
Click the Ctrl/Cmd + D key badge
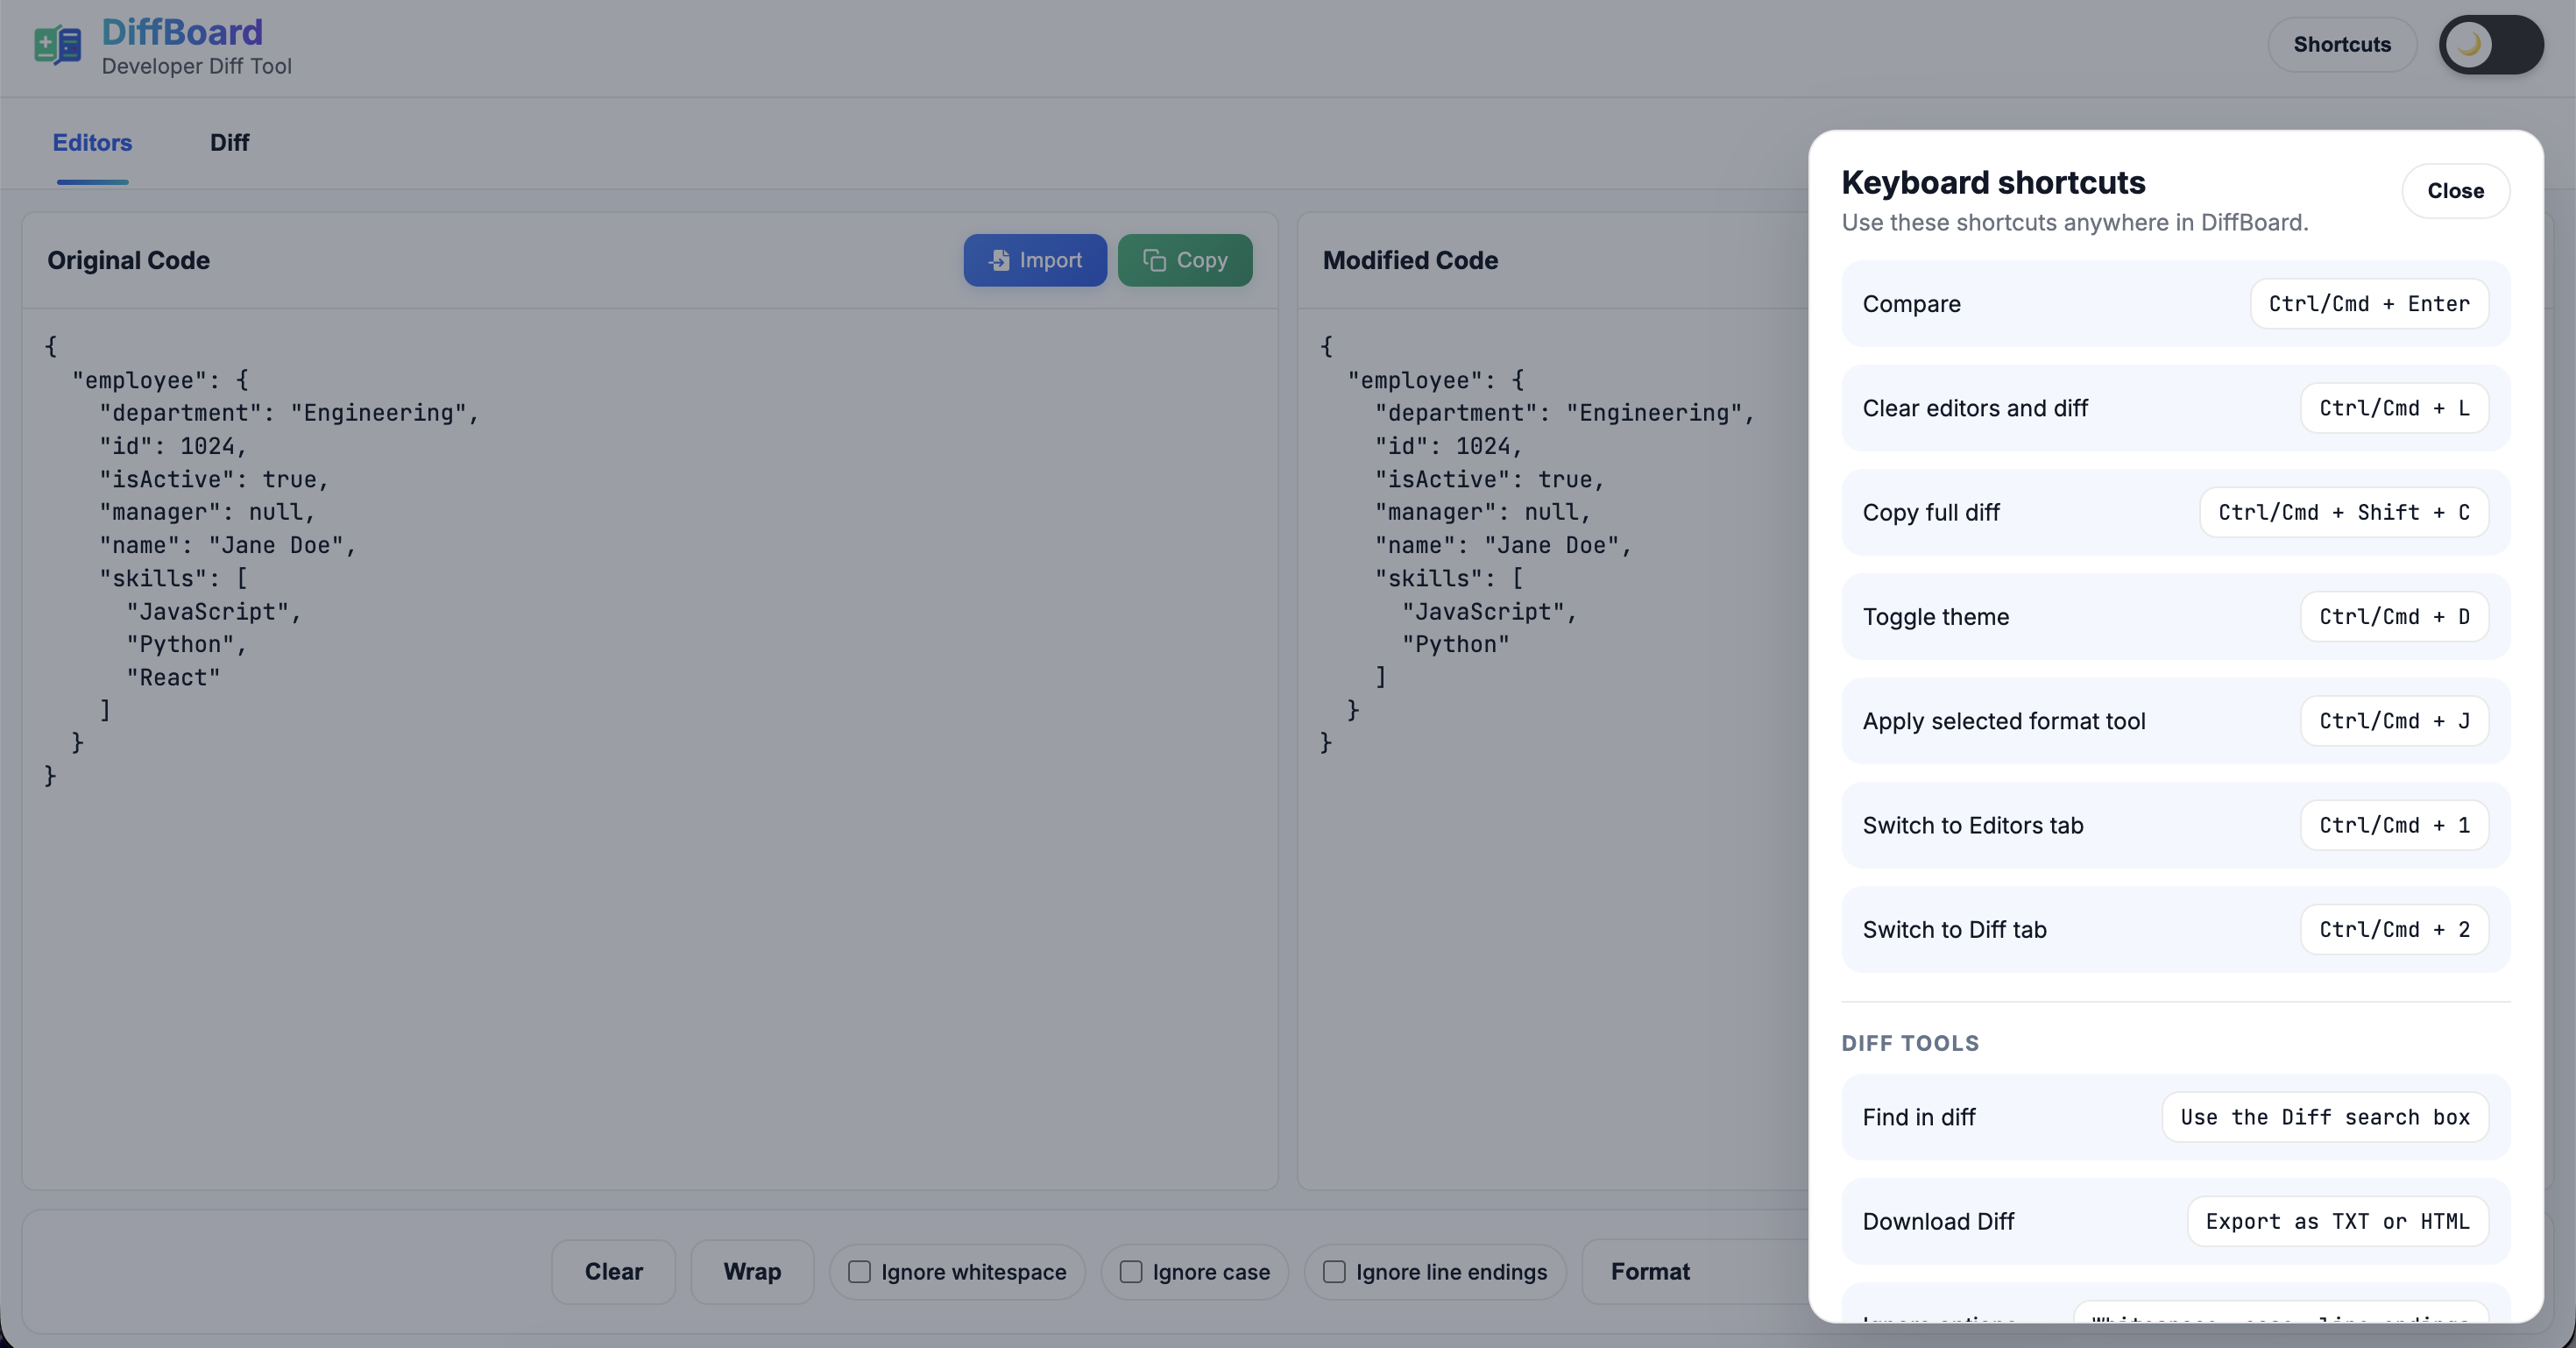[x=2394, y=617]
